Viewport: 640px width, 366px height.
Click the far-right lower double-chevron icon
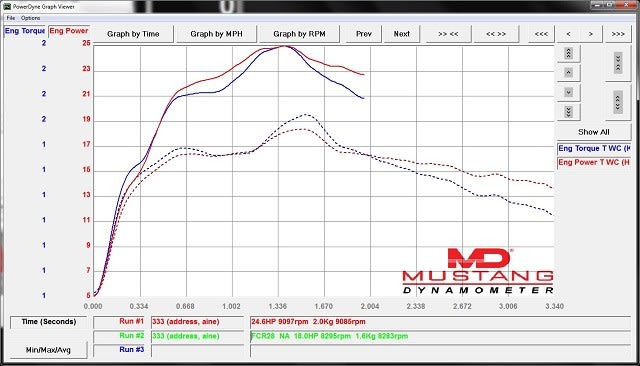click(618, 102)
